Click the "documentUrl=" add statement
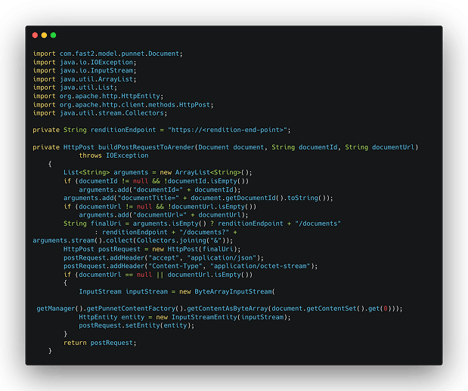 point(164,215)
